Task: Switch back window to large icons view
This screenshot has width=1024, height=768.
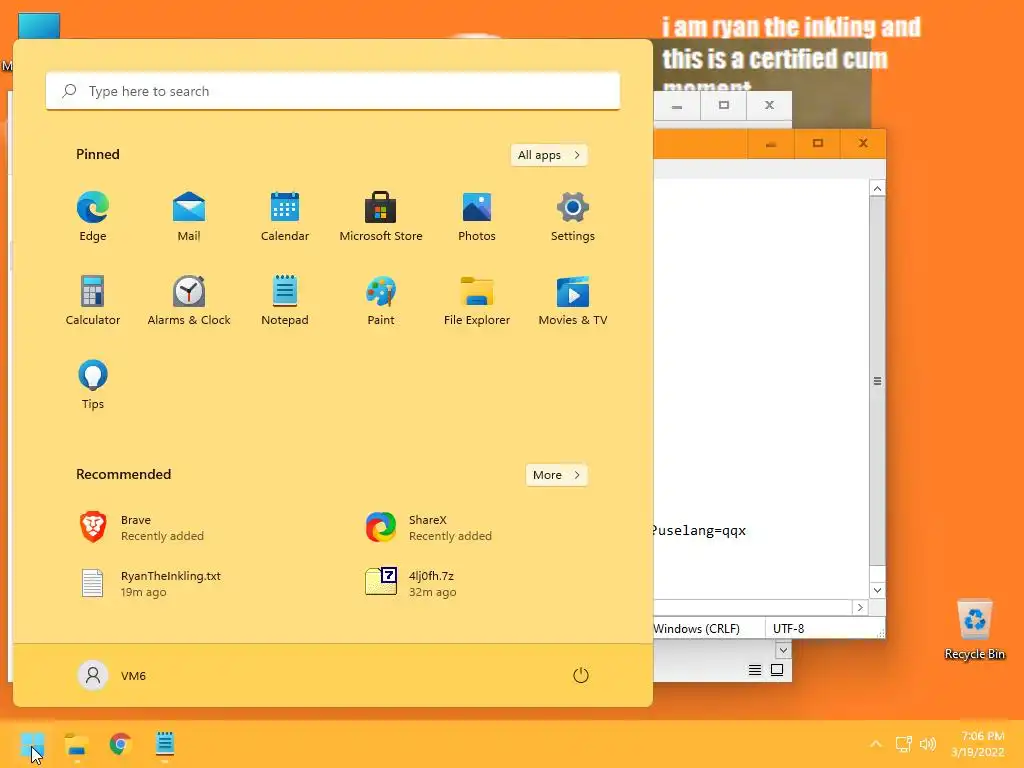Action: pyautogui.click(x=777, y=670)
